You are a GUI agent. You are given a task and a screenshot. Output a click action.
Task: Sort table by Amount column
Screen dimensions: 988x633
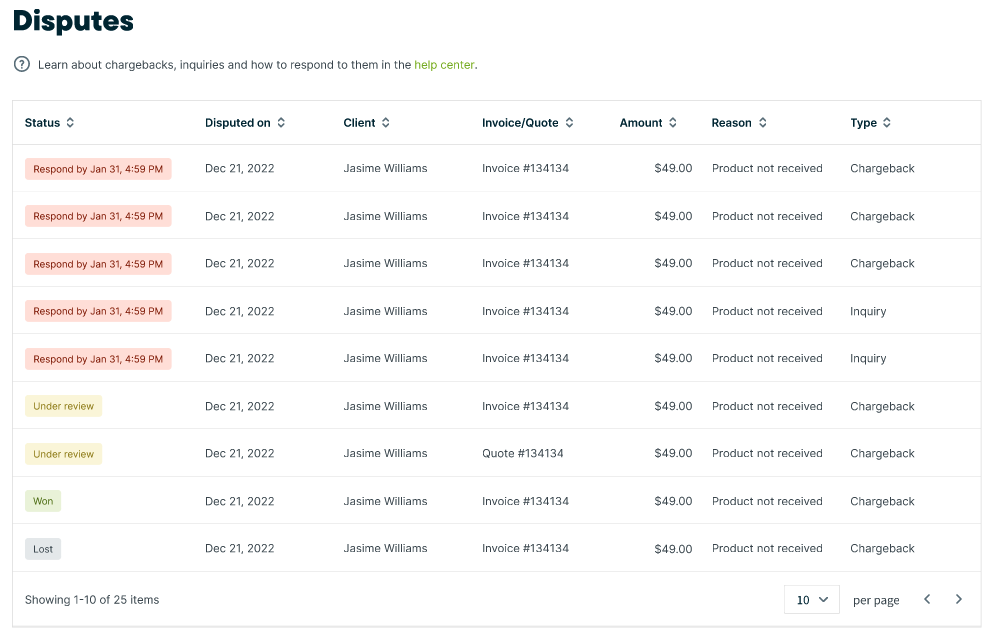pos(673,123)
